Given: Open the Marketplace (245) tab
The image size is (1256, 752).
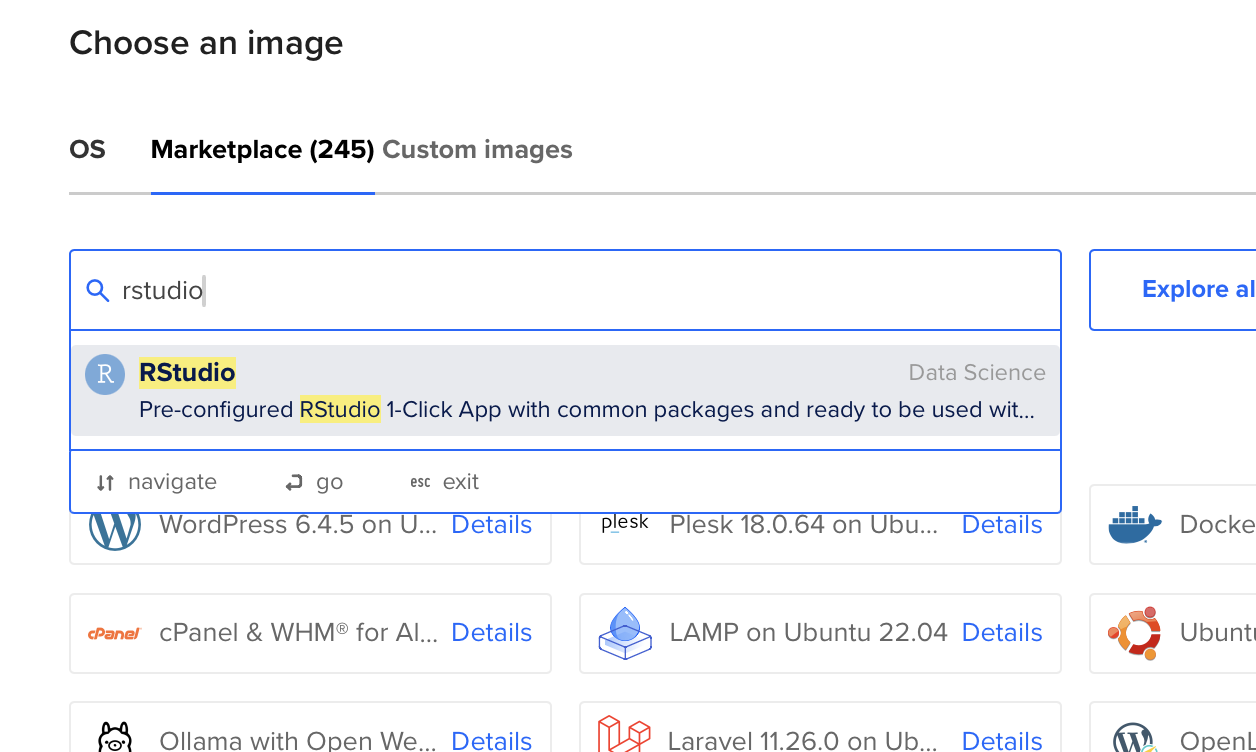Looking at the screenshot, I should point(262,150).
